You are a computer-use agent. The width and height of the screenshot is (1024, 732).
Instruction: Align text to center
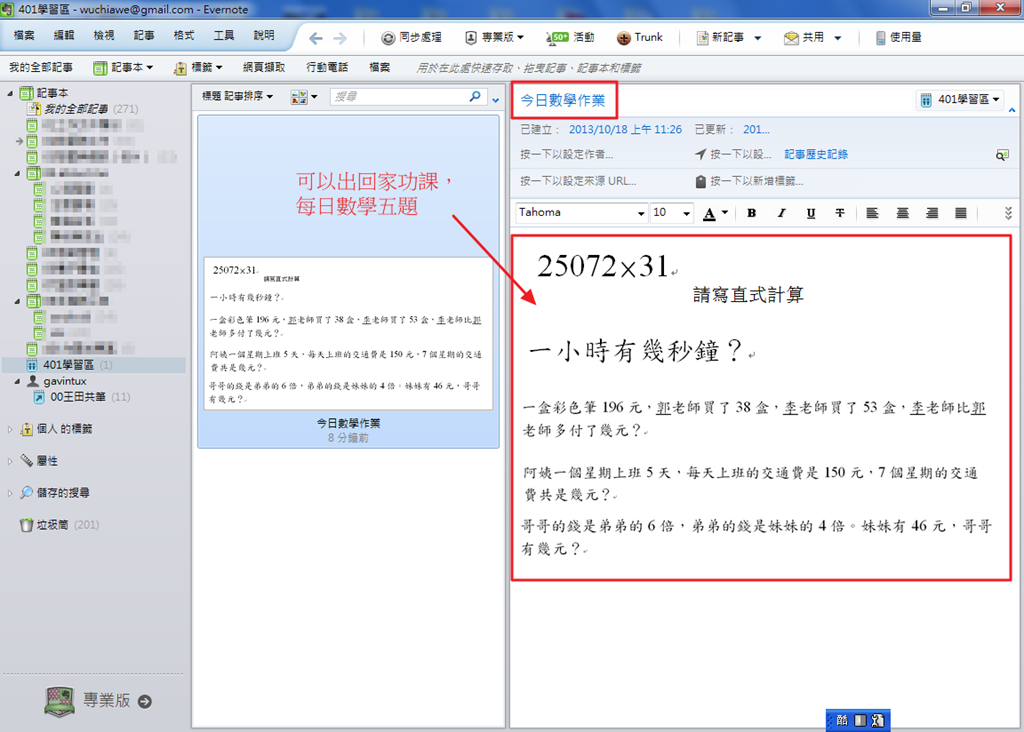(902, 213)
